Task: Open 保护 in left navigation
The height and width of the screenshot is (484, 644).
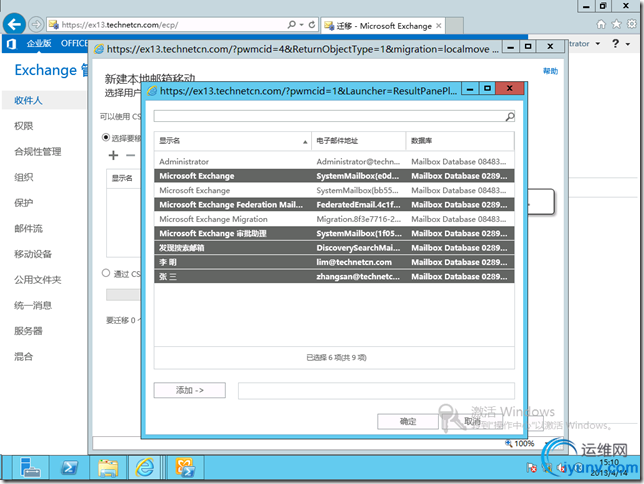Action: point(23,203)
